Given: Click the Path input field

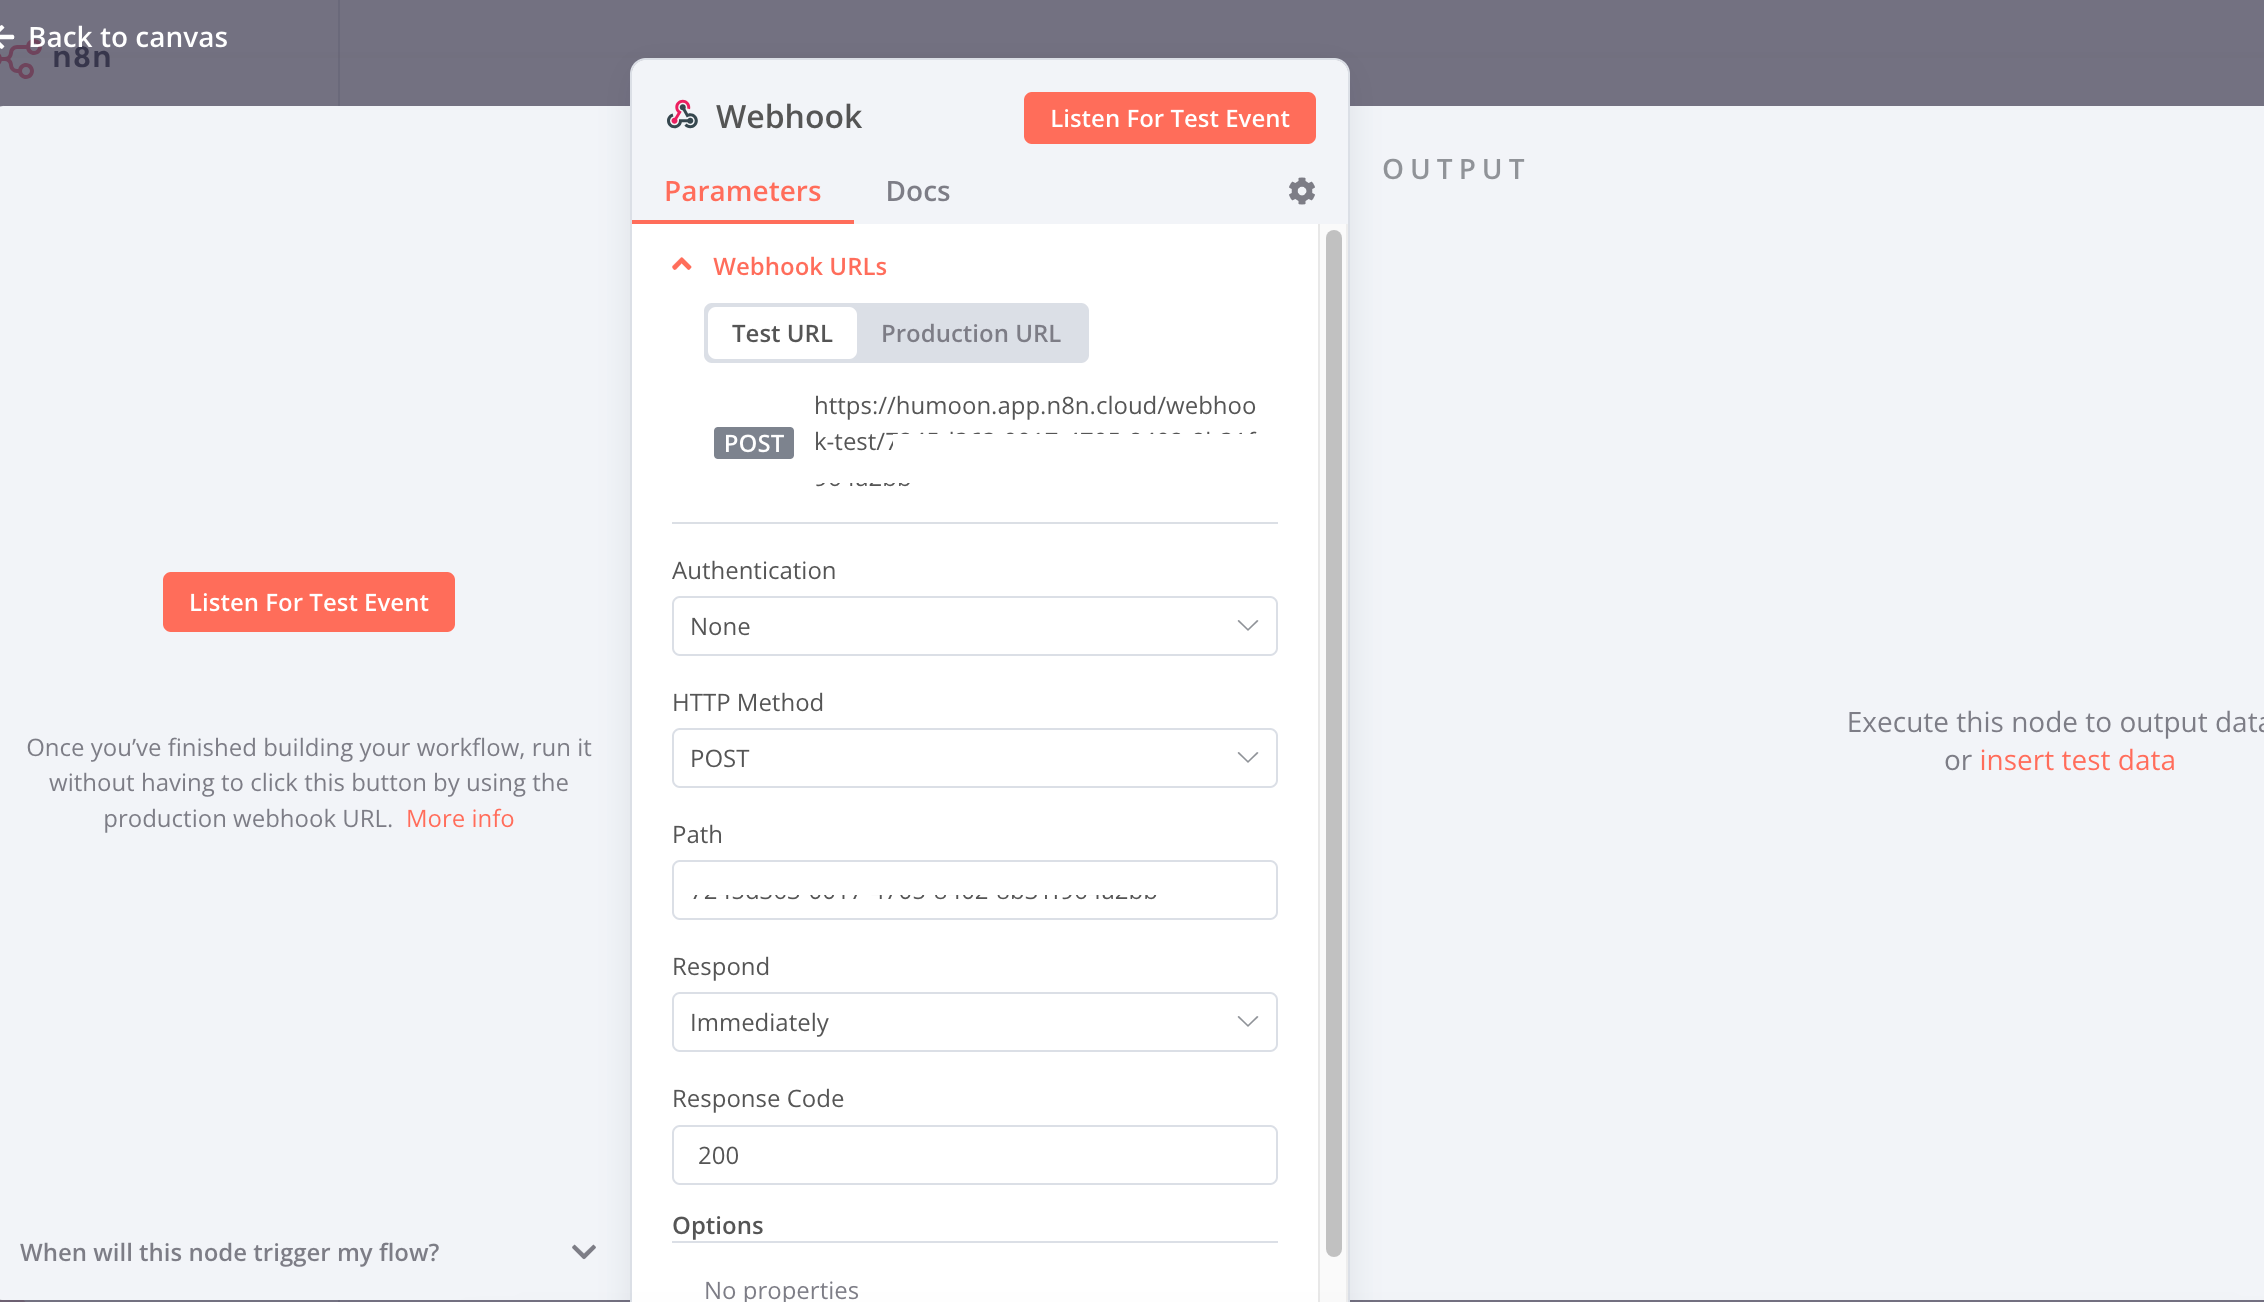Looking at the screenshot, I should point(974,890).
